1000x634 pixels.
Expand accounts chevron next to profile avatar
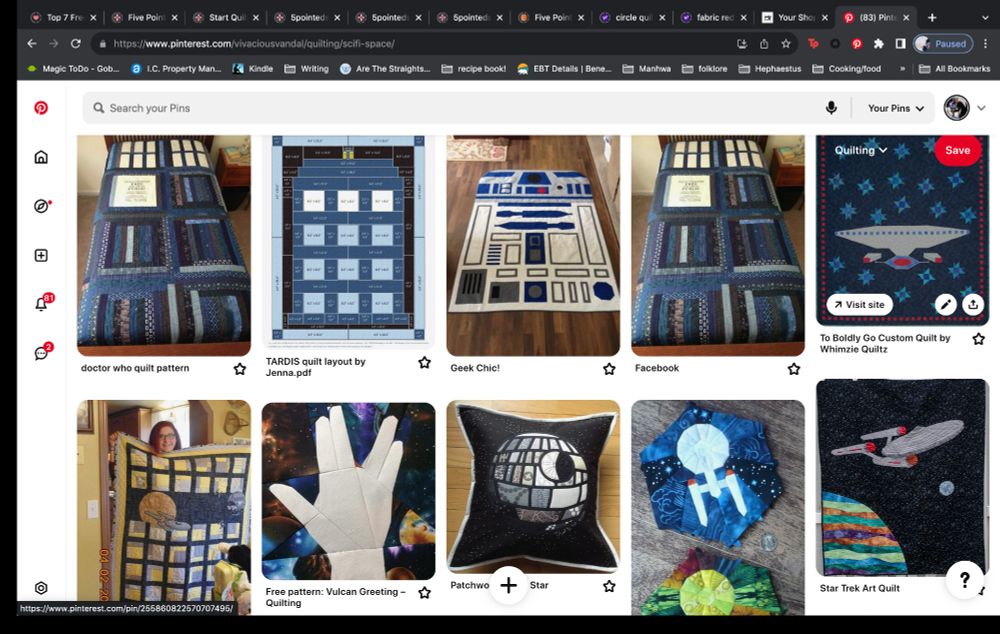click(x=982, y=108)
